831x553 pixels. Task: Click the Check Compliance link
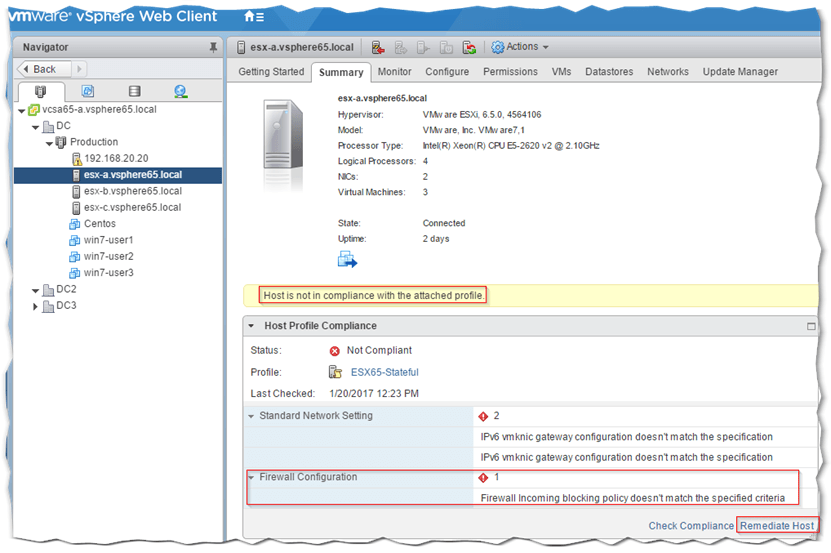click(691, 525)
